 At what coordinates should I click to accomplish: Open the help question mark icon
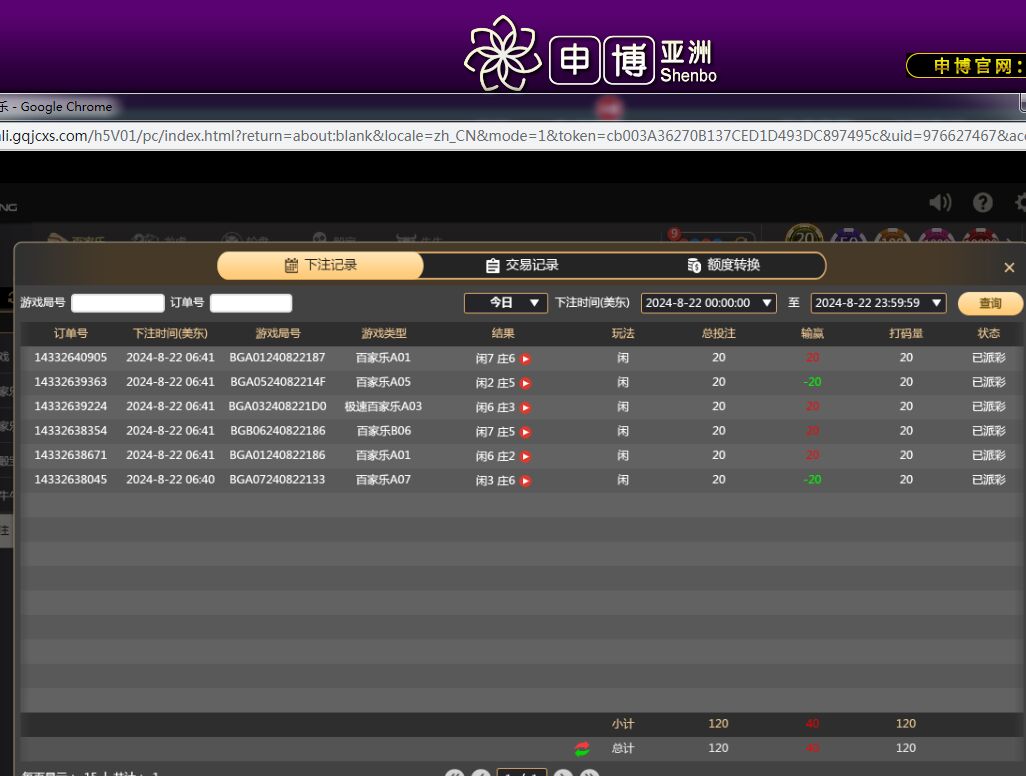pos(983,203)
